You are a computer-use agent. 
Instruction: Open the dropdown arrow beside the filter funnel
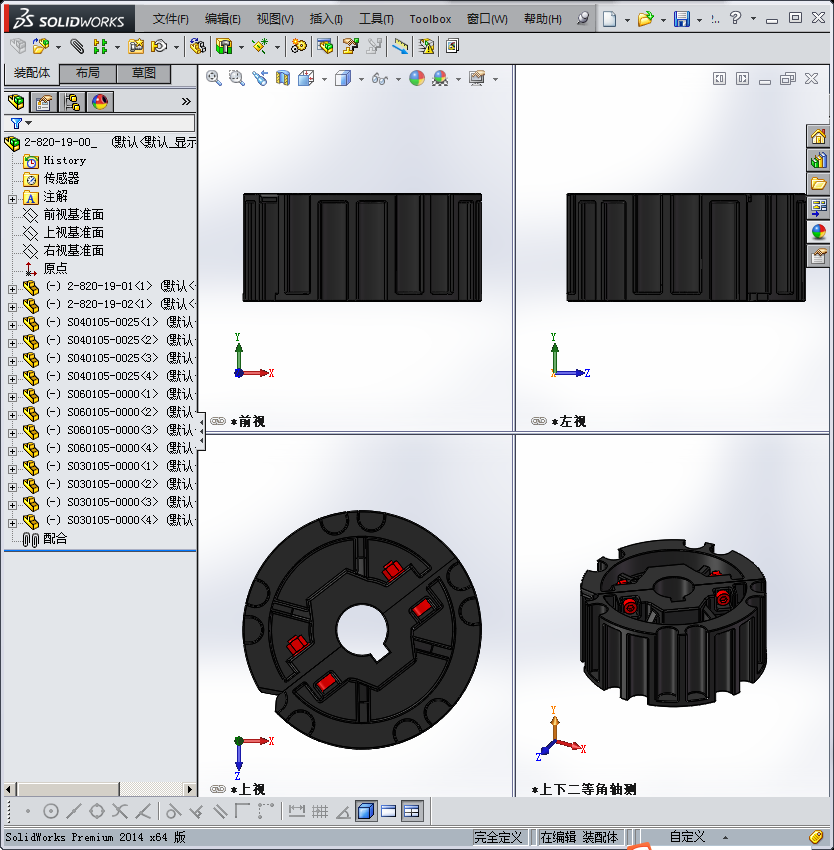29,123
